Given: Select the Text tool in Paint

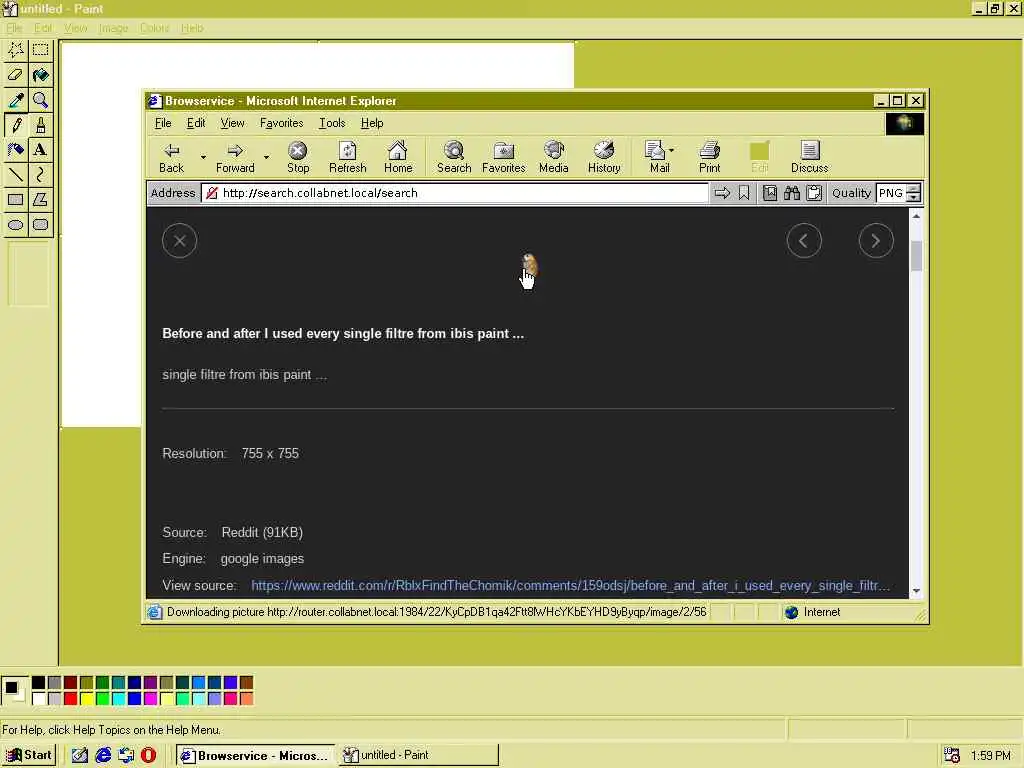Looking at the screenshot, I should [40, 150].
